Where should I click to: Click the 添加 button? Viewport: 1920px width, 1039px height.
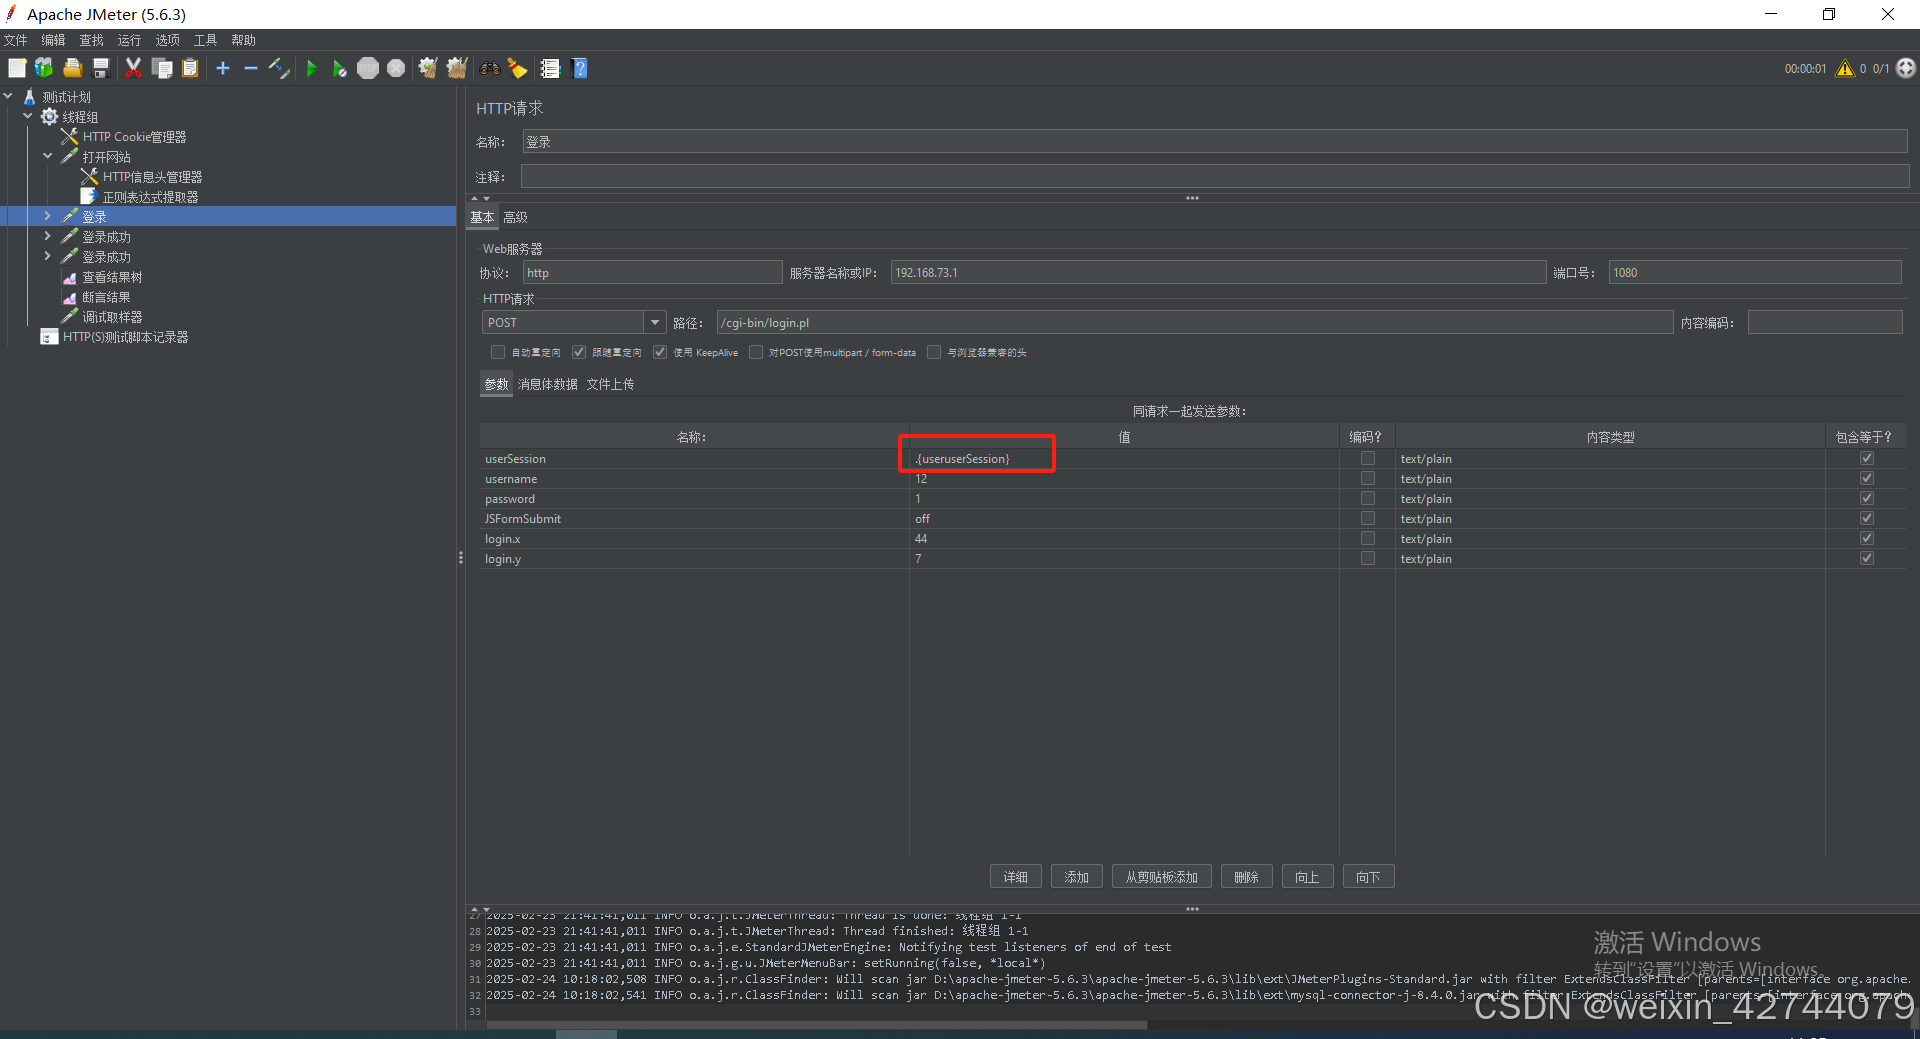[1076, 877]
